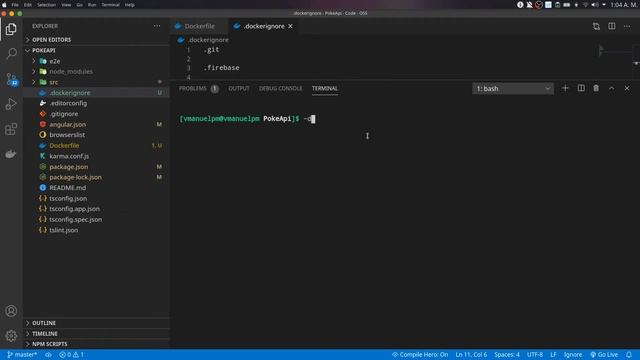This screenshot has height=360, width=640.
Task: Close the terminal panel
Action: pos(627,88)
